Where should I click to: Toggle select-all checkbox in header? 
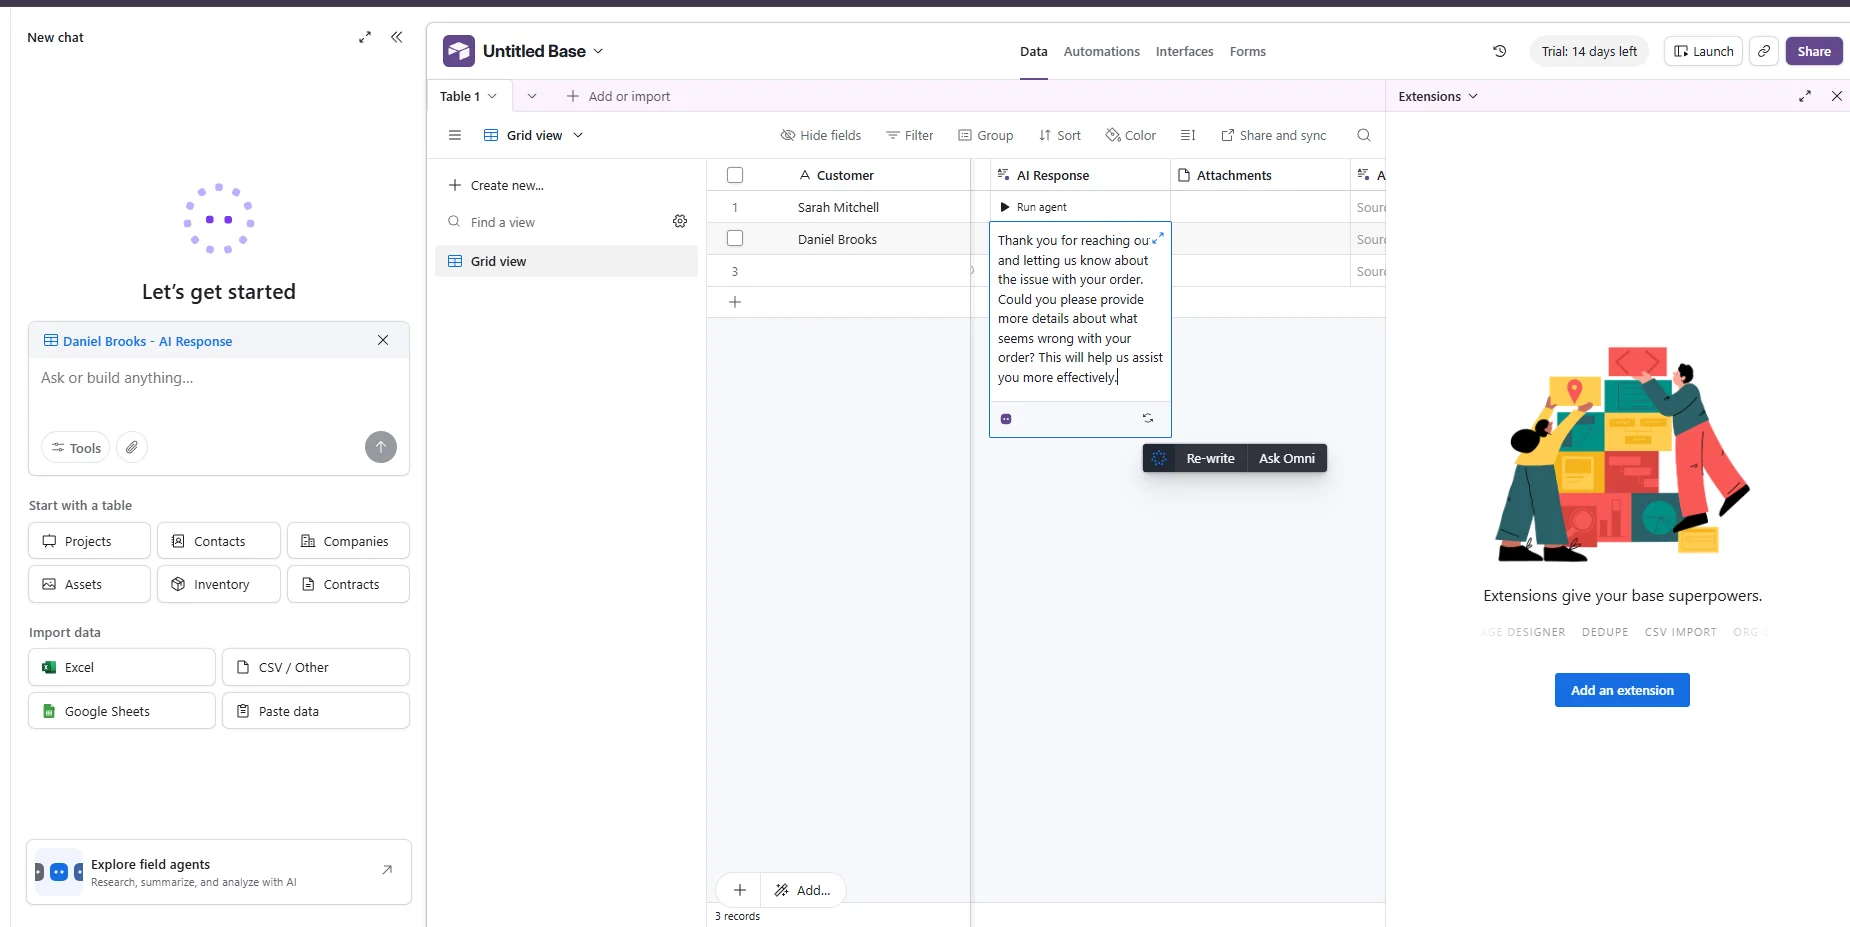point(735,175)
